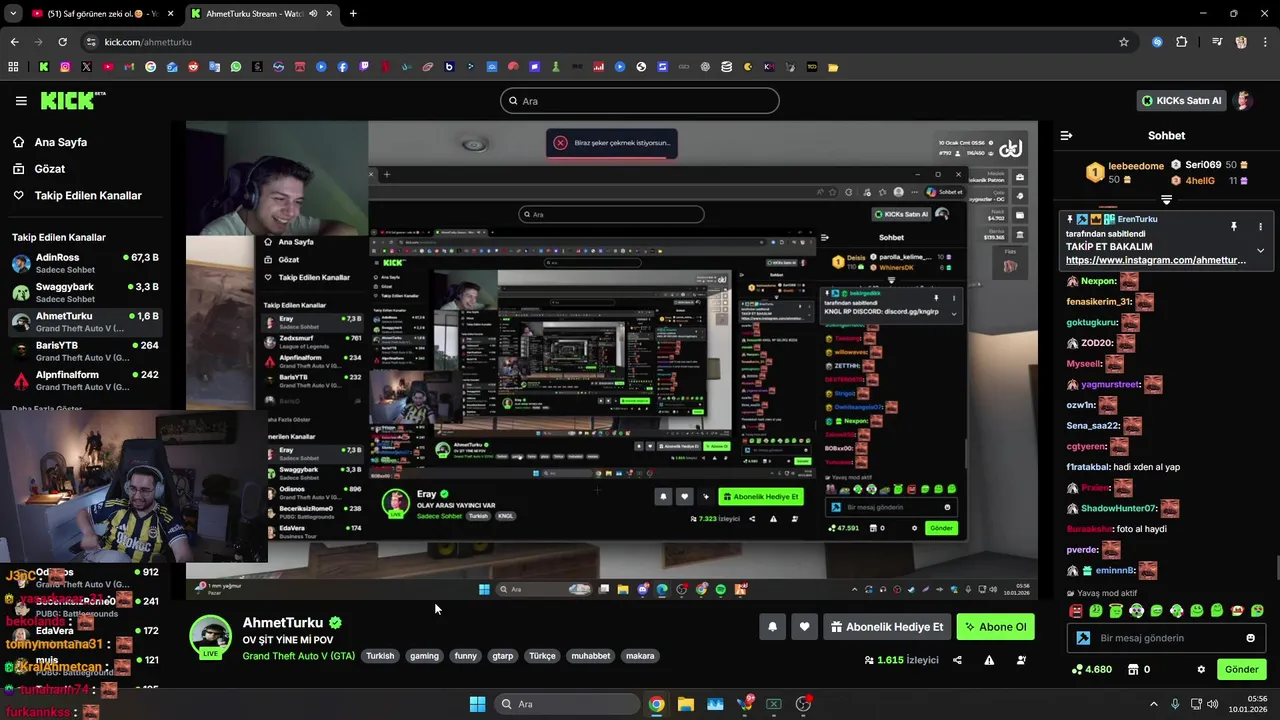Collapse the Sohbet chat panel
Screen dimensions: 1280x720
(1066, 135)
